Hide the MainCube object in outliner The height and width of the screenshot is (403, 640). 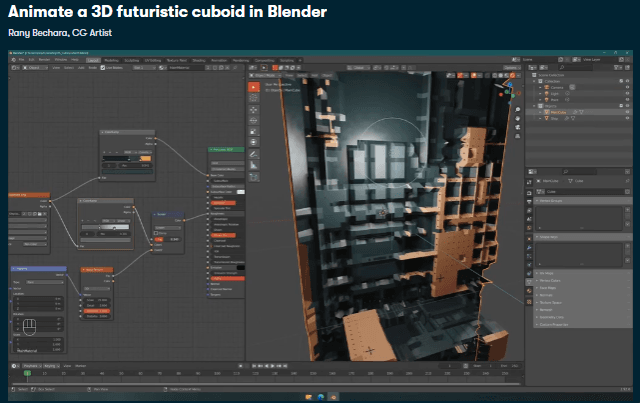tap(627, 112)
